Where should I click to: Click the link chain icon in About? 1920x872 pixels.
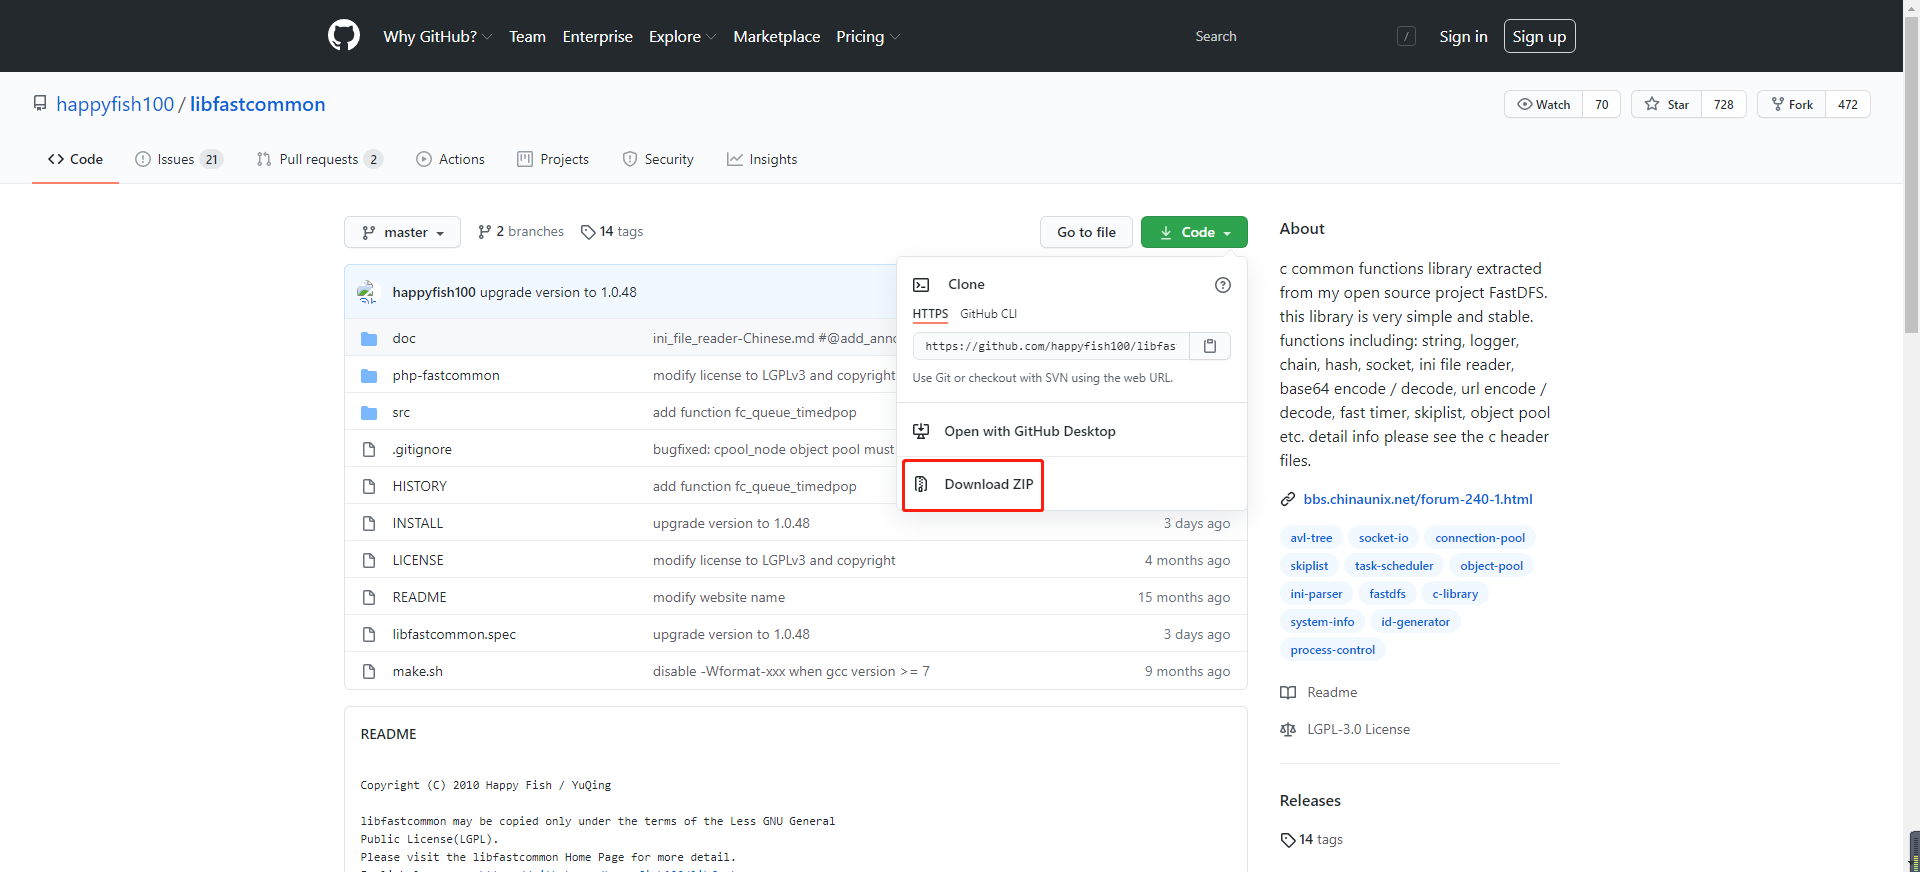(x=1288, y=499)
